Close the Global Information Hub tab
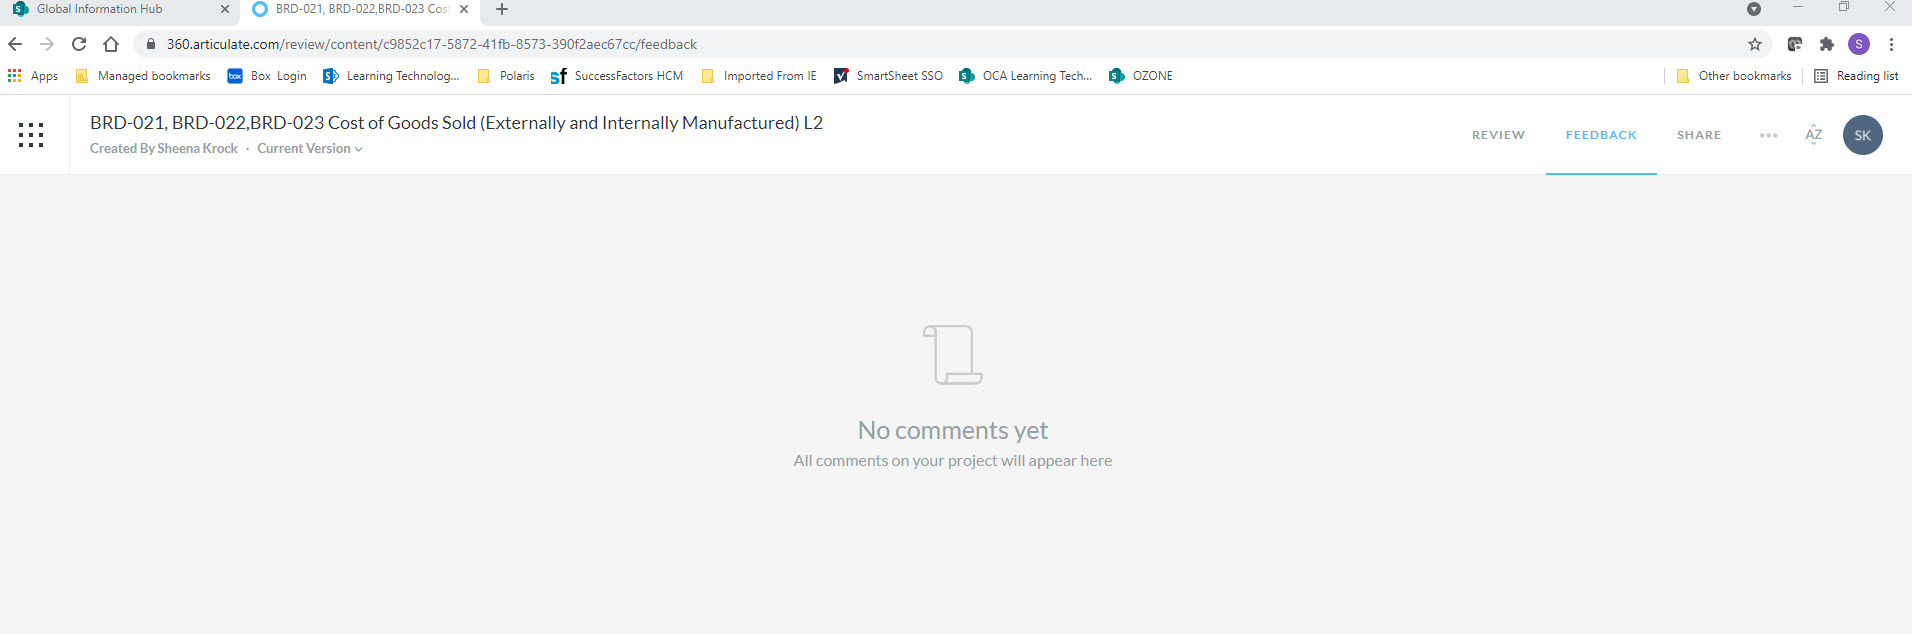This screenshot has height=634, width=1912. (224, 9)
